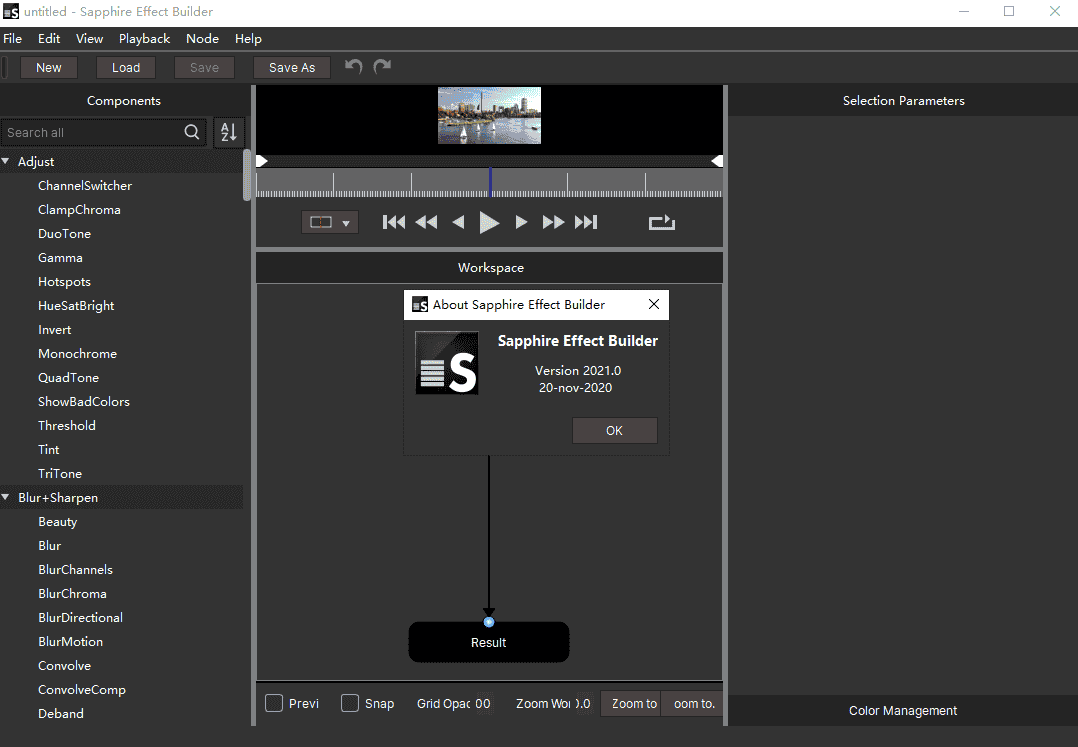Select the timeline end marker
The height and width of the screenshot is (747, 1078).
point(717,161)
